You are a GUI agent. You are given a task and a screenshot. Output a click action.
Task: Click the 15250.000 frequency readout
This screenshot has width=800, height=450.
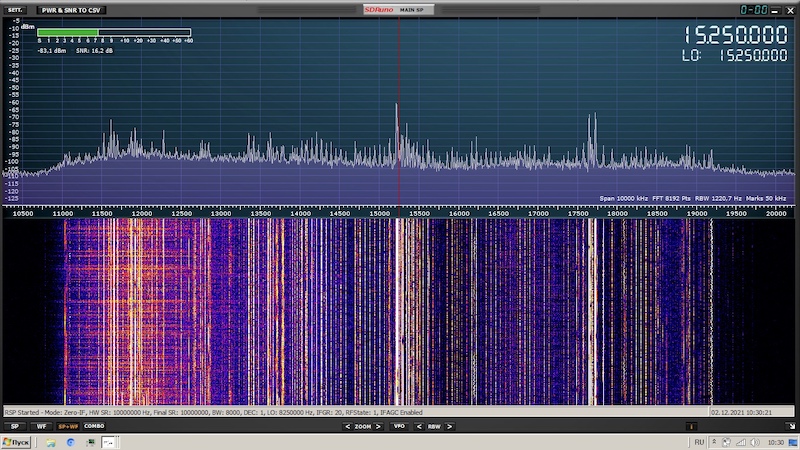click(x=734, y=34)
